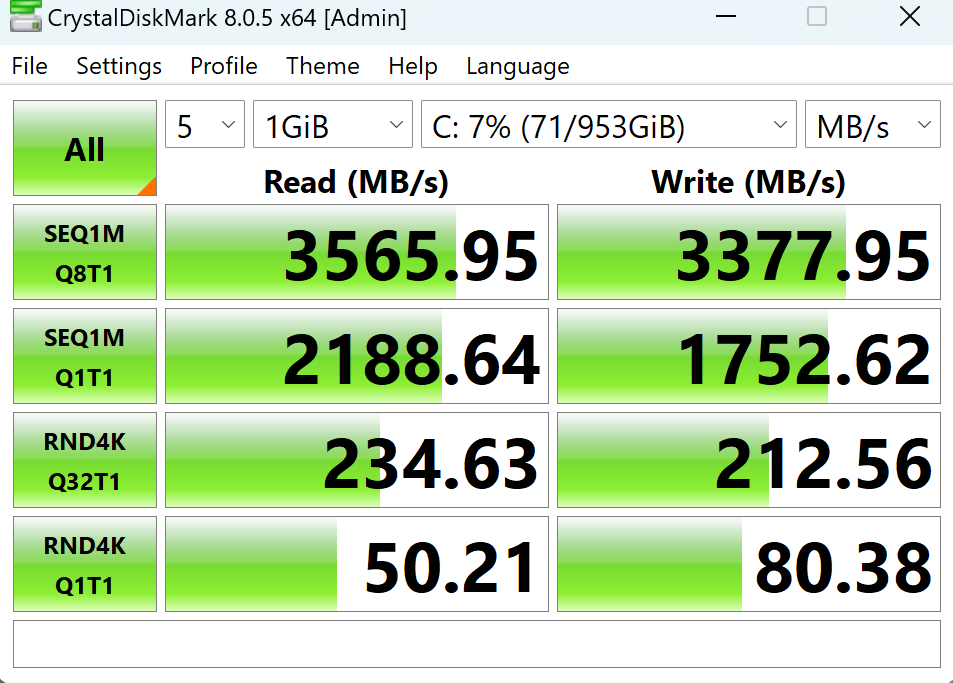Start the SEQ1M Q1T1 test
The image size is (953, 683).
84,356
